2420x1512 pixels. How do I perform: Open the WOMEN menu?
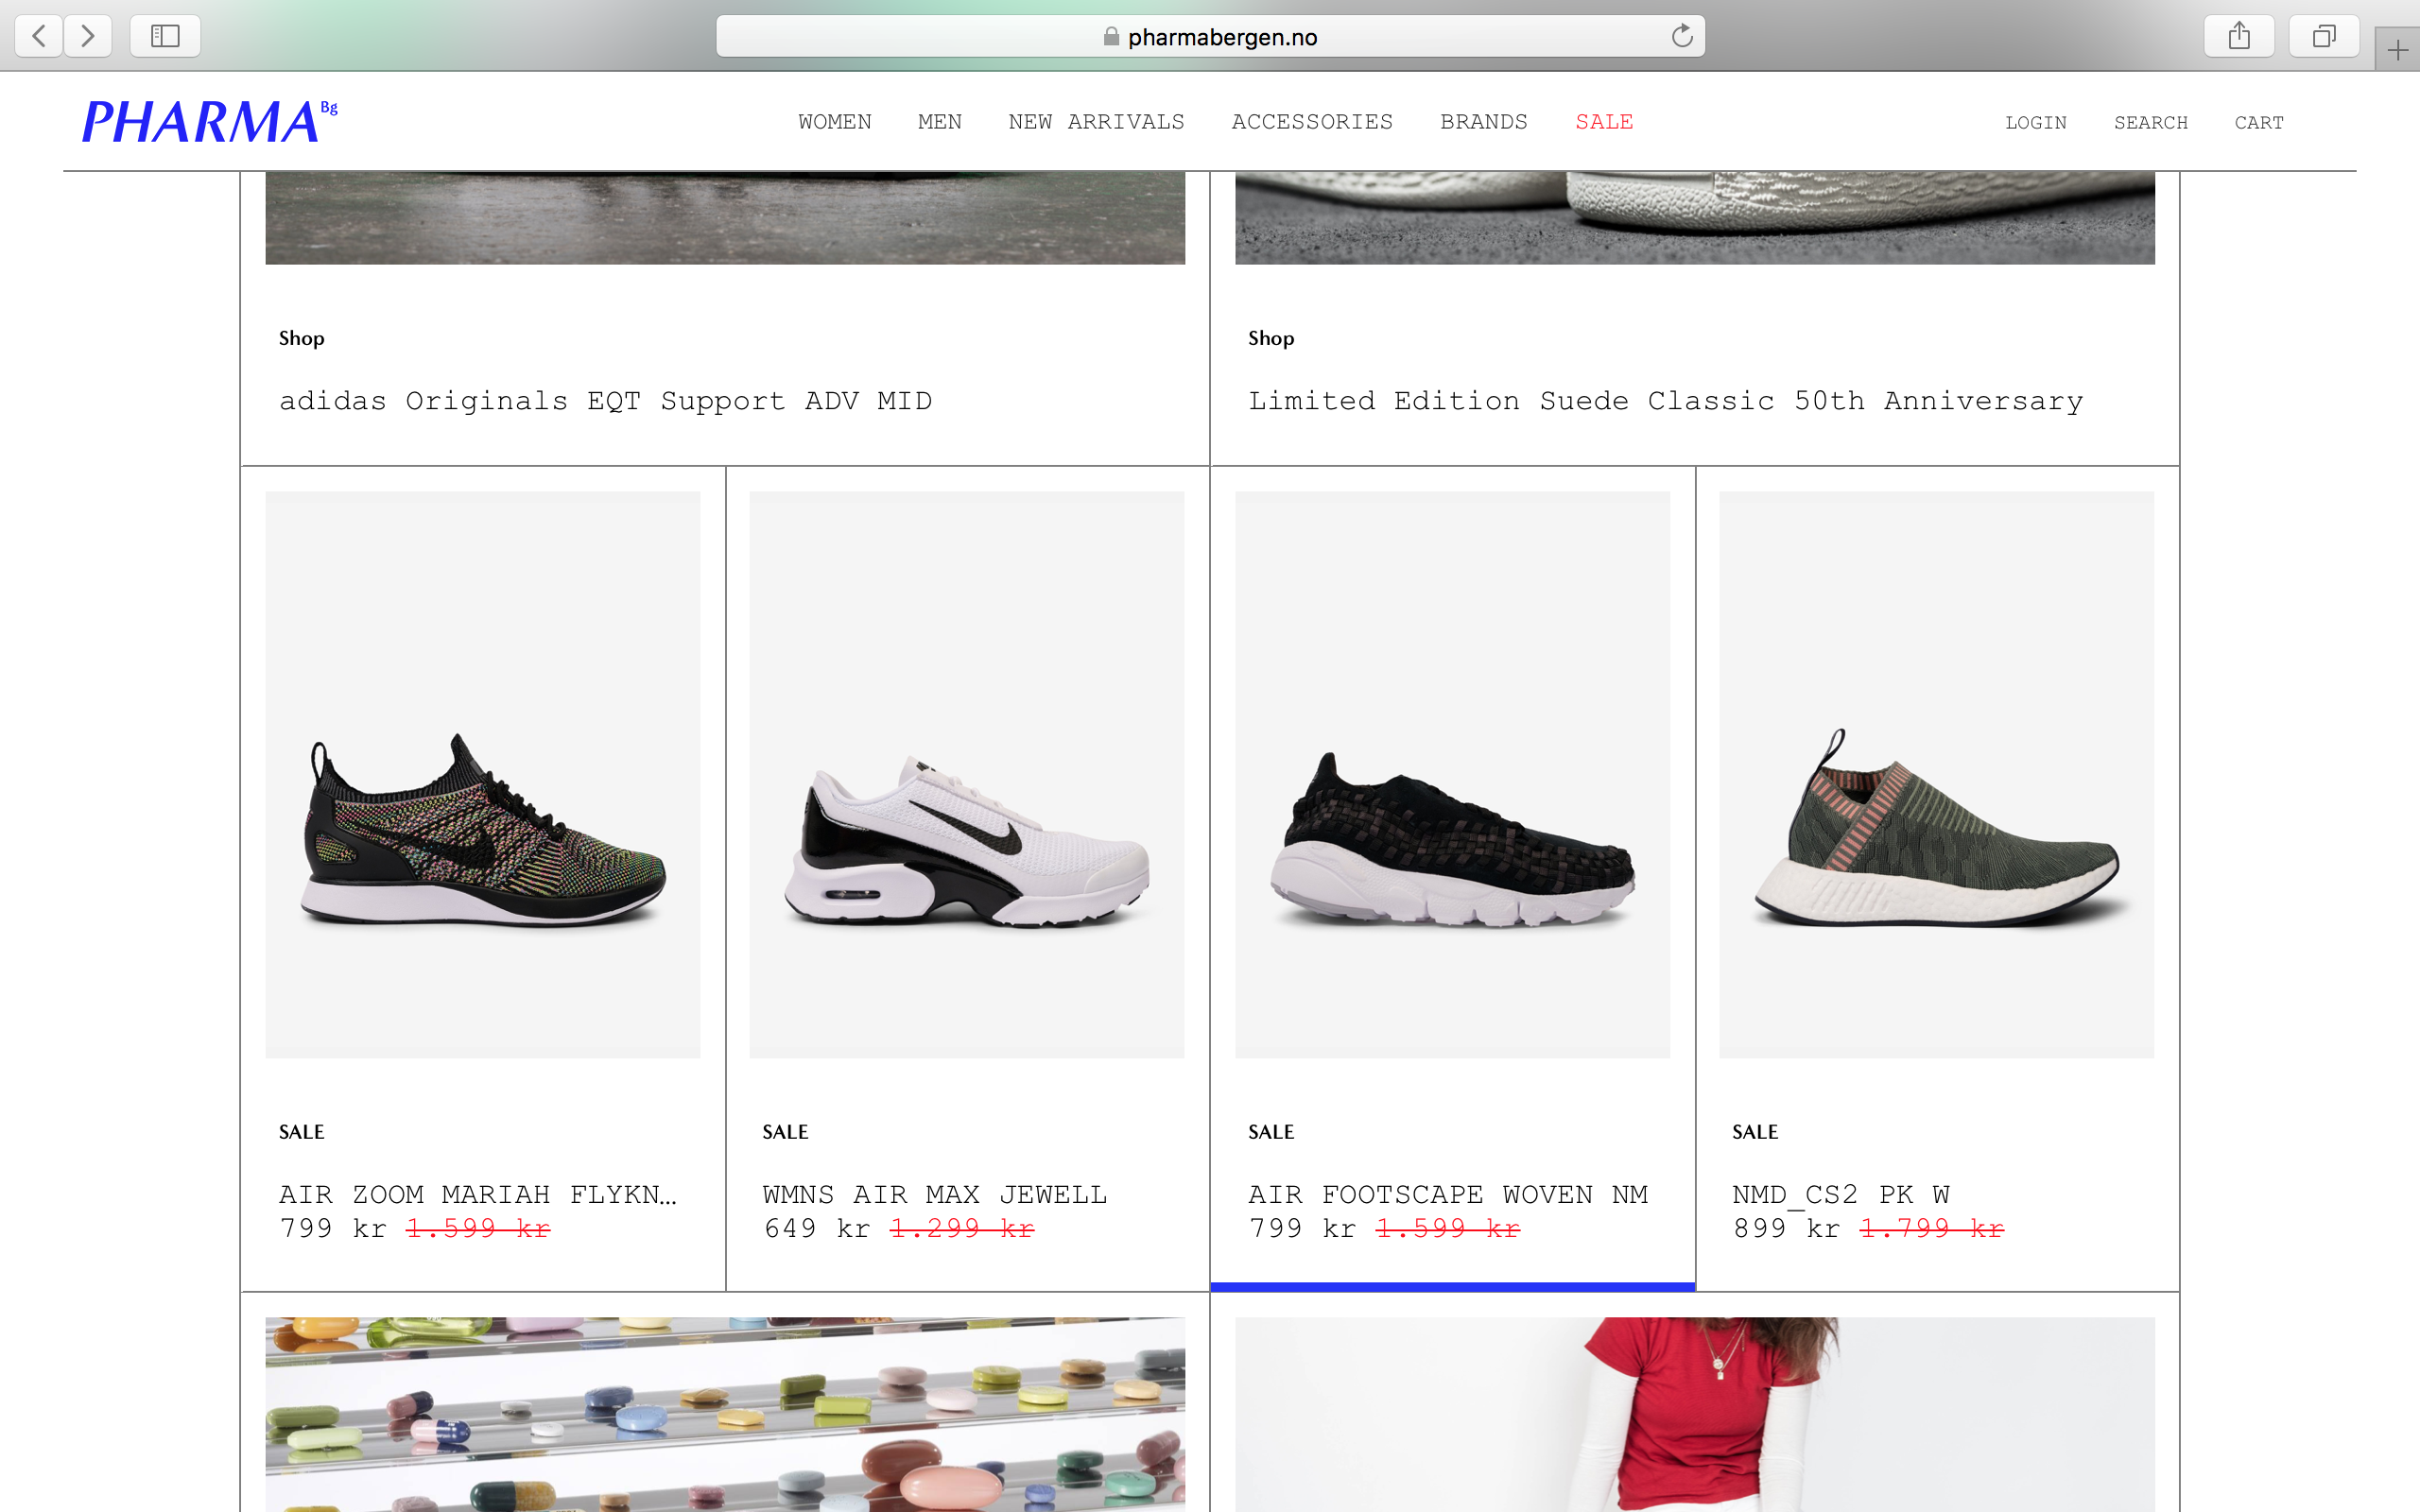click(834, 122)
